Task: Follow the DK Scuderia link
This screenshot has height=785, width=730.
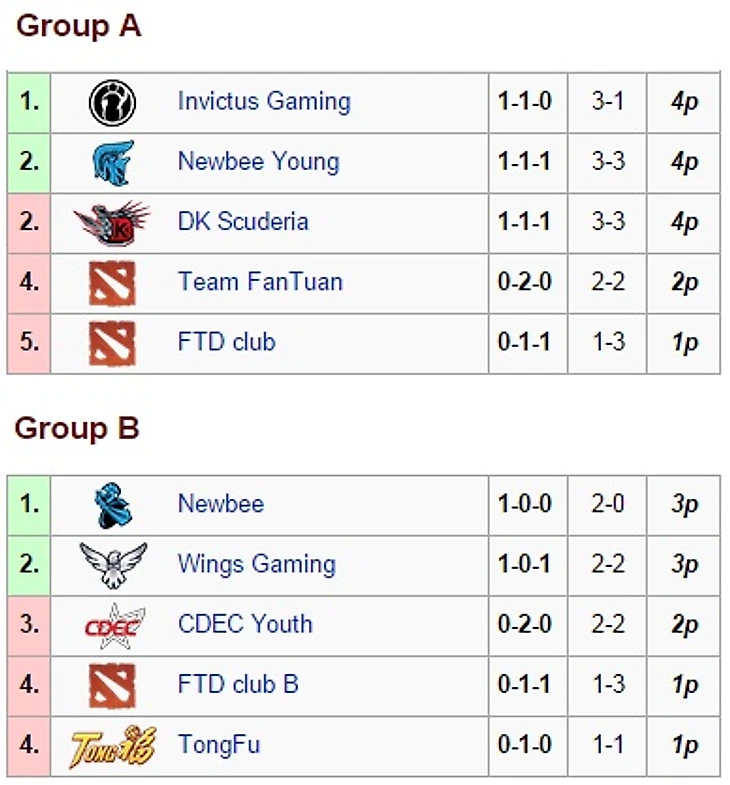Action: [243, 222]
